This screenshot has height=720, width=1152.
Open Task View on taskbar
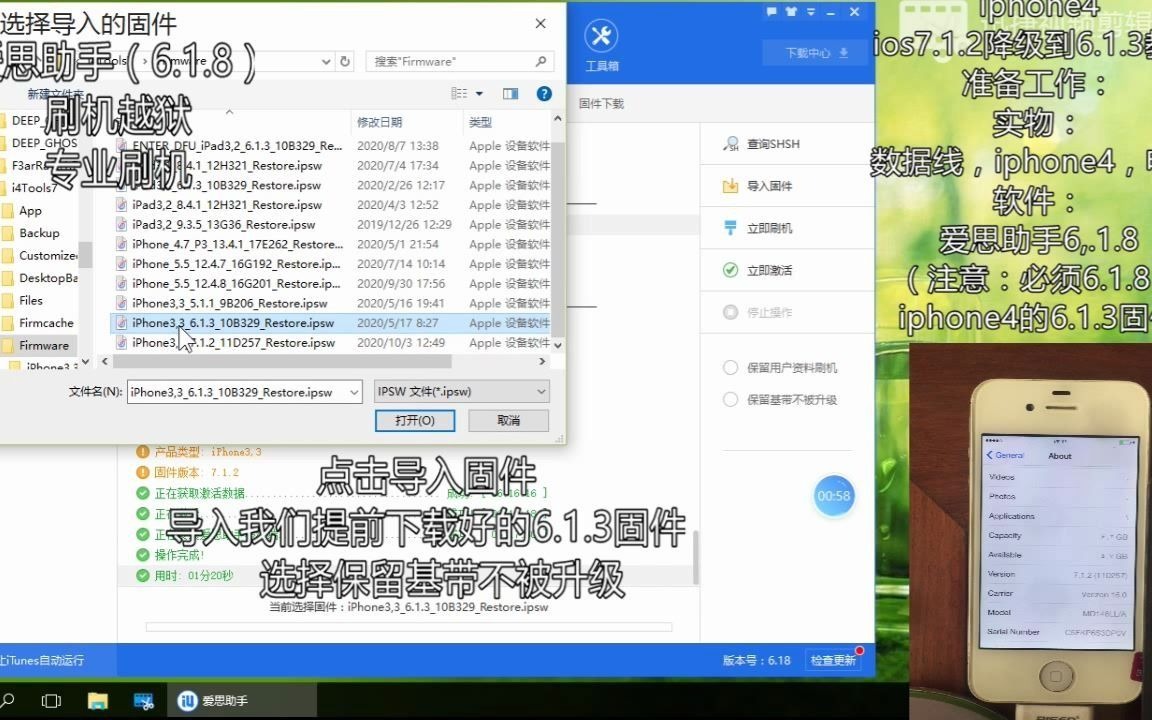pyautogui.click(x=51, y=701)
